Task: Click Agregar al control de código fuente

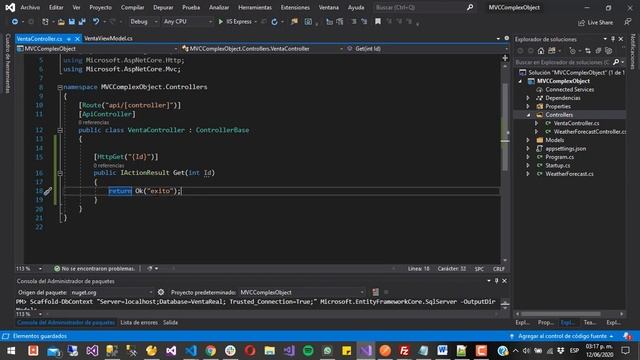Action: [562, 336]
